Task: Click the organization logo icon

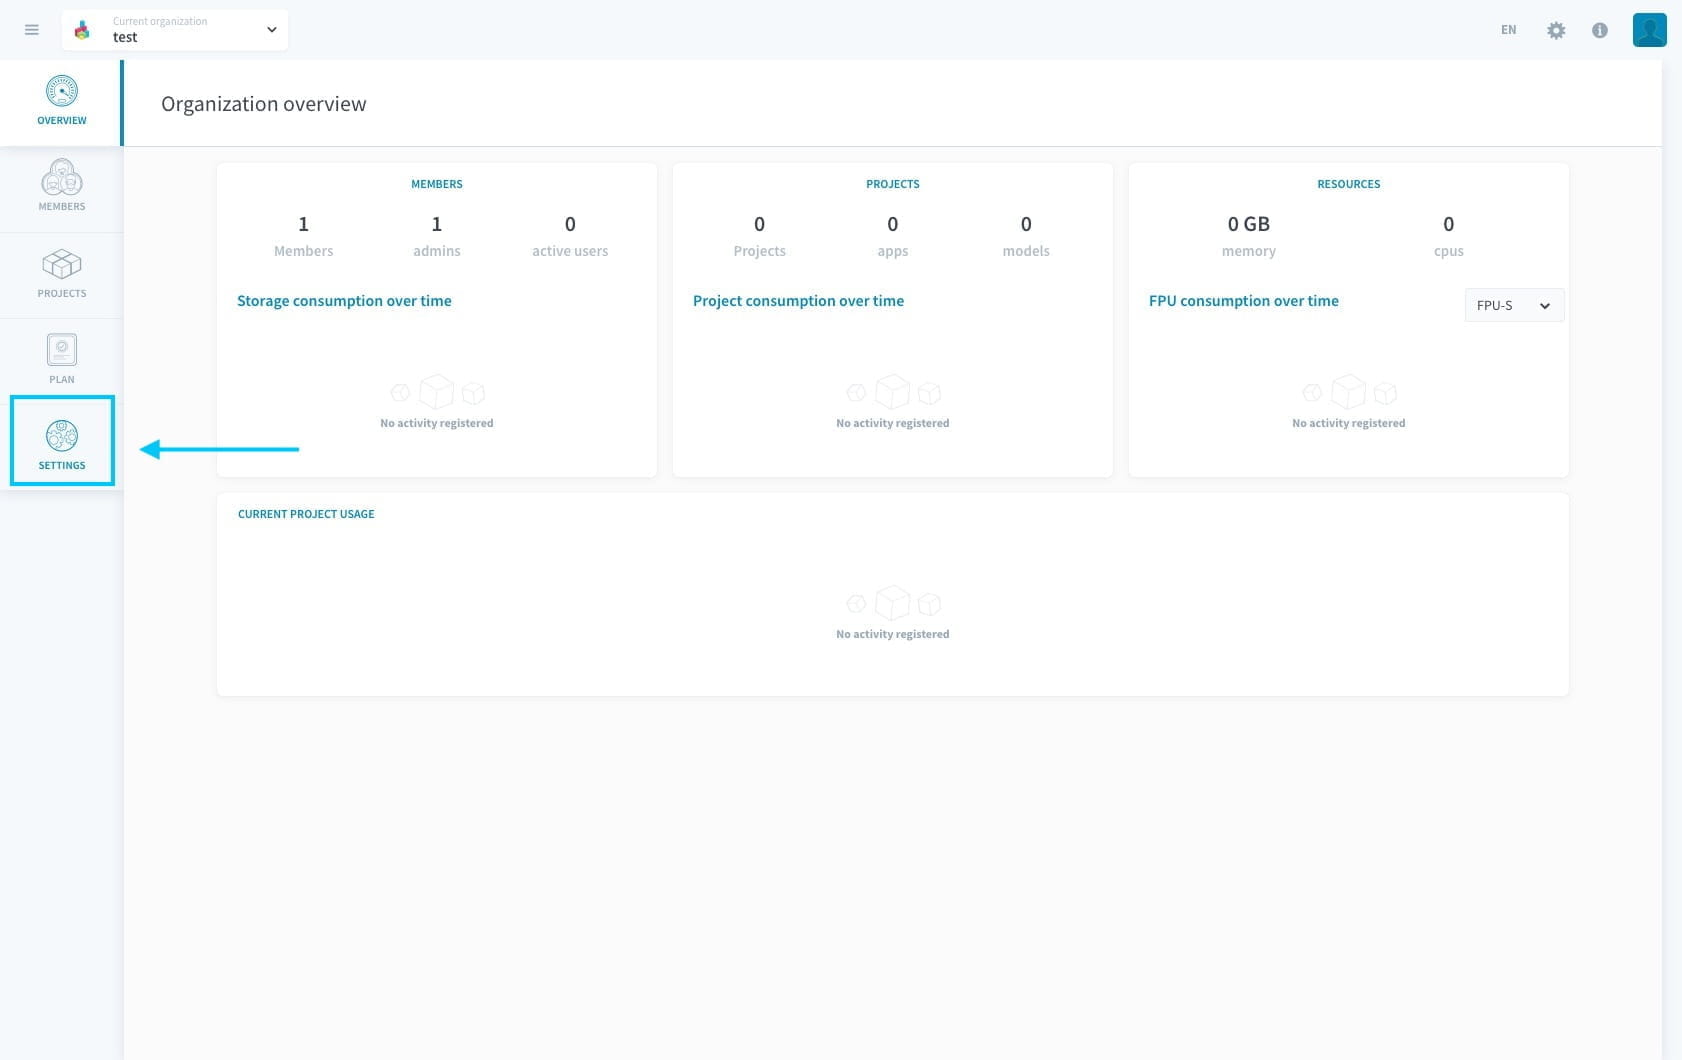Action: [83, 30]
